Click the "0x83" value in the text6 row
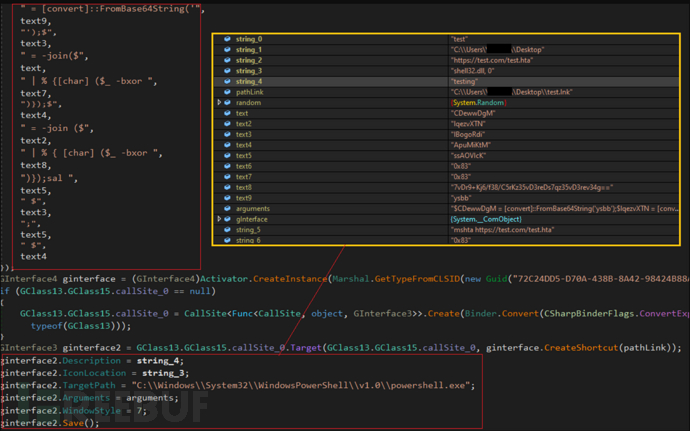Screen dimensions: 690x431 (461, 166)
